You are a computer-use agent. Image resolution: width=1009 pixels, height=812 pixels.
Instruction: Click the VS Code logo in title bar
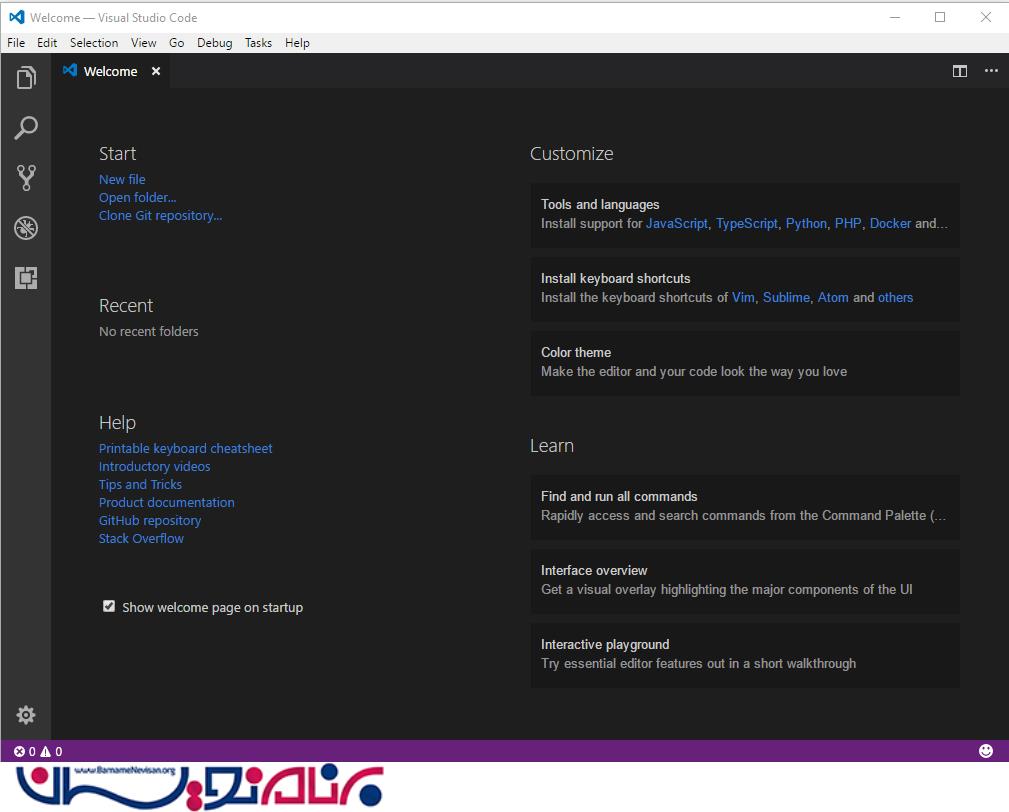(x=17, y=17)
